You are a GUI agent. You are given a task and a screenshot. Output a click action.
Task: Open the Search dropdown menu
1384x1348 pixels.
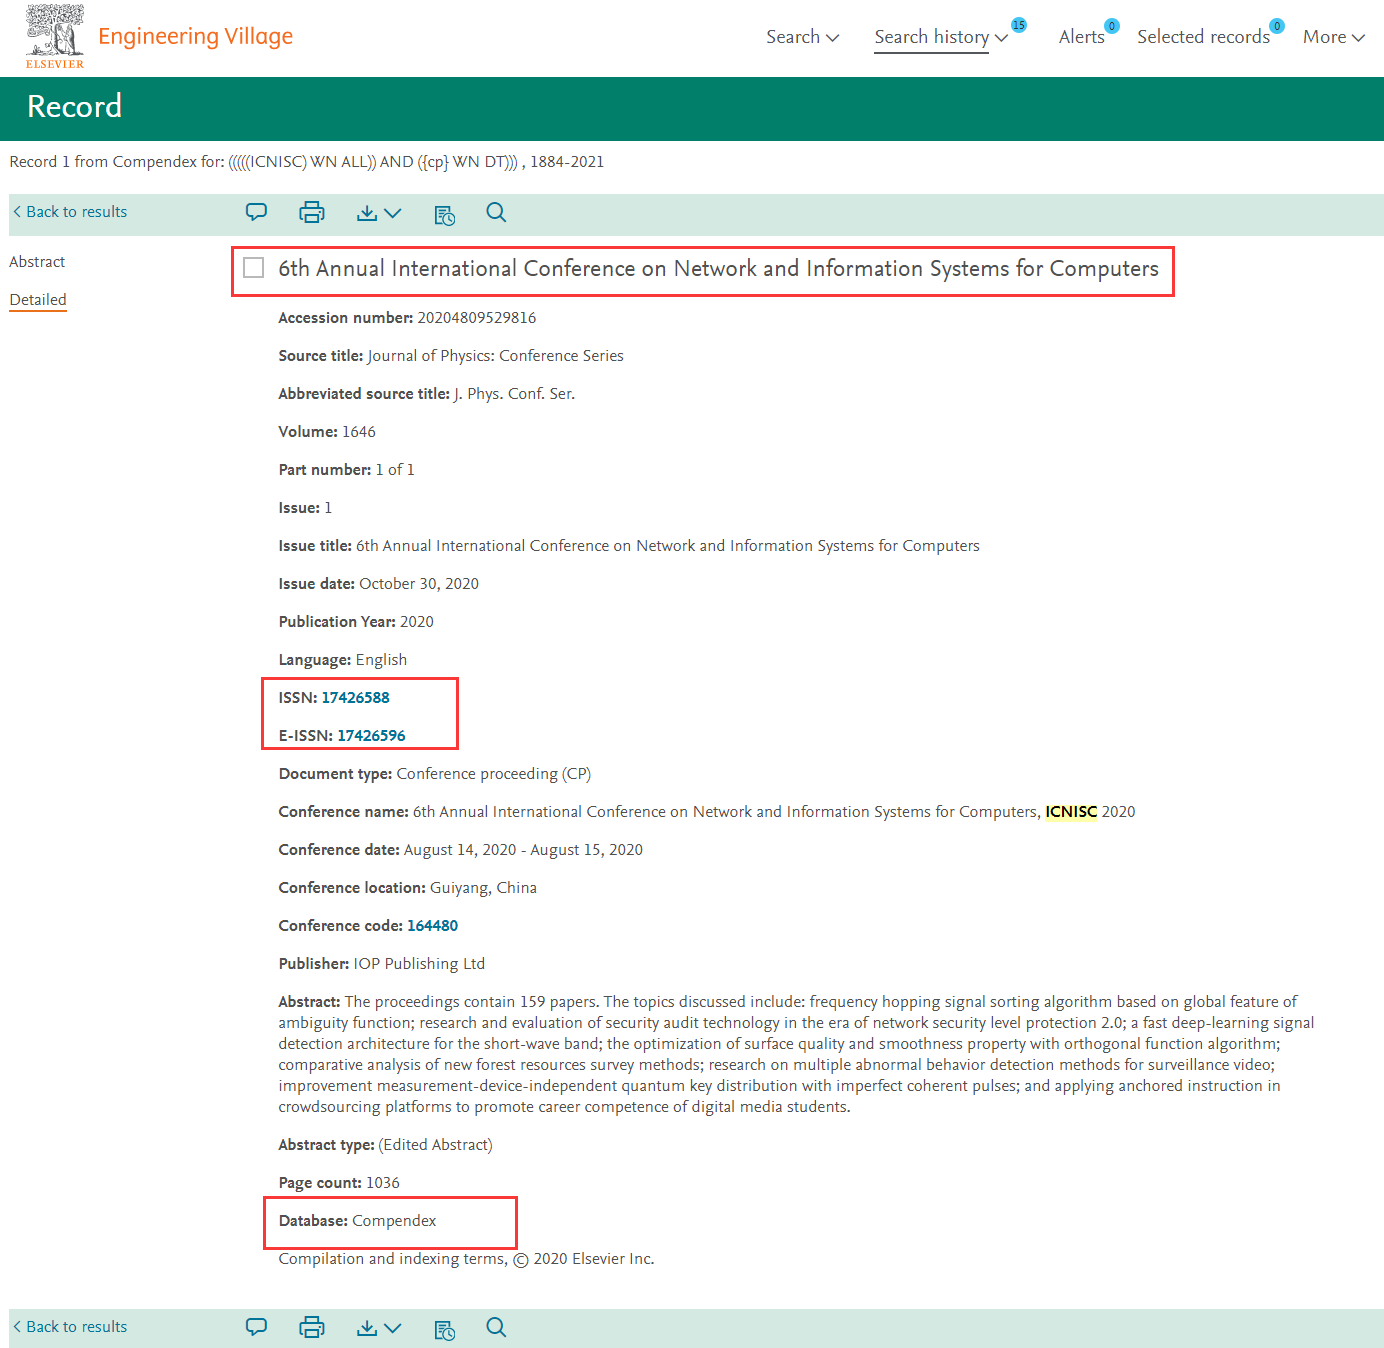click(803, 37)
